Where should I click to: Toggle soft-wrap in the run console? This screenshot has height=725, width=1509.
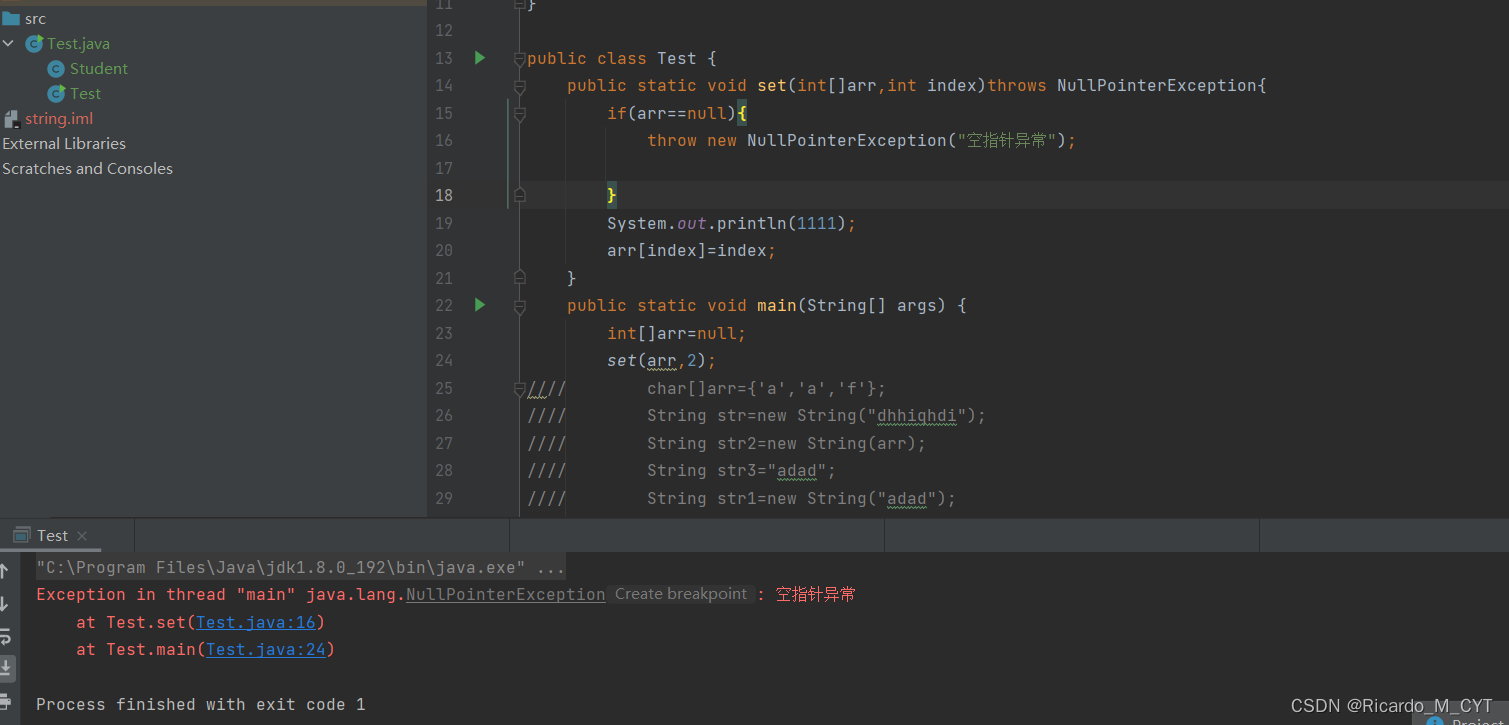click(x=5, y=636)
